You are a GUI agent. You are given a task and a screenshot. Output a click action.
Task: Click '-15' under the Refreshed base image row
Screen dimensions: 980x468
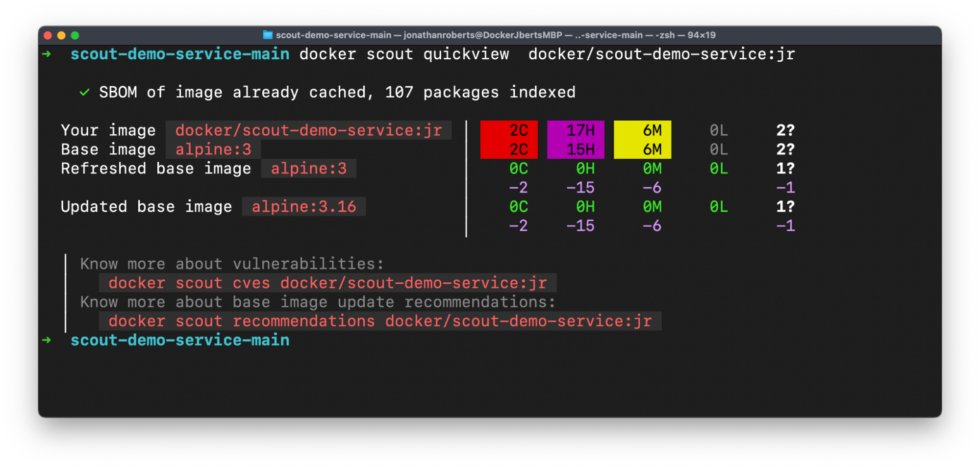(580, 188)
